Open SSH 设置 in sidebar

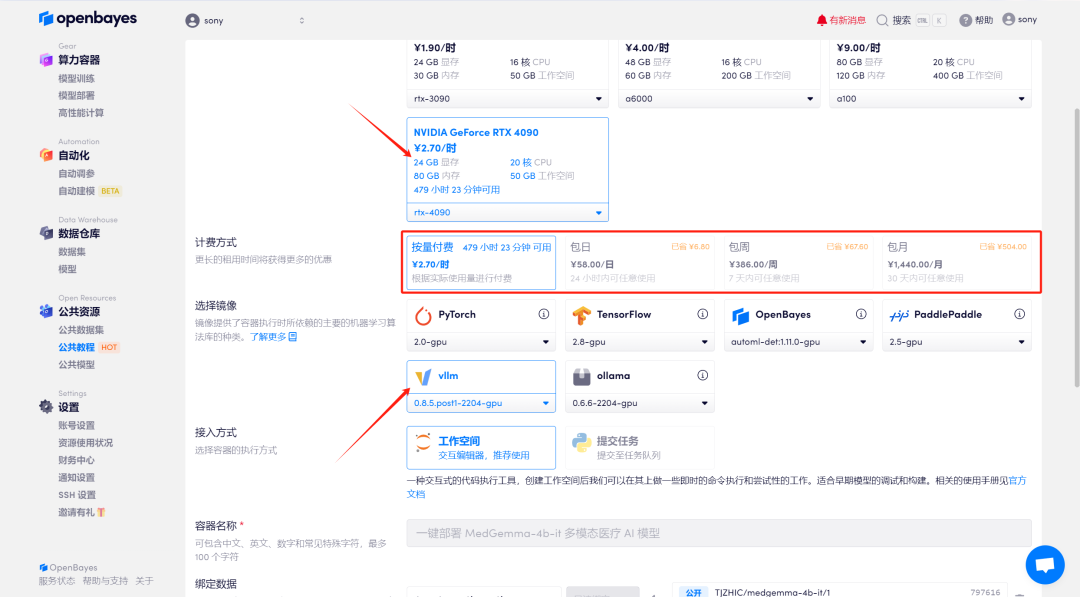click(77, 494)
